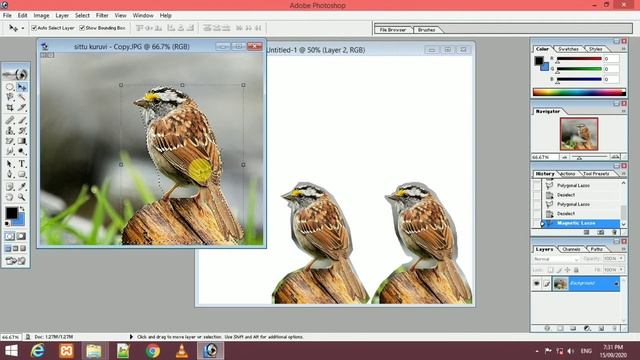Select the Clone Stamp tool

pos(10,131)
